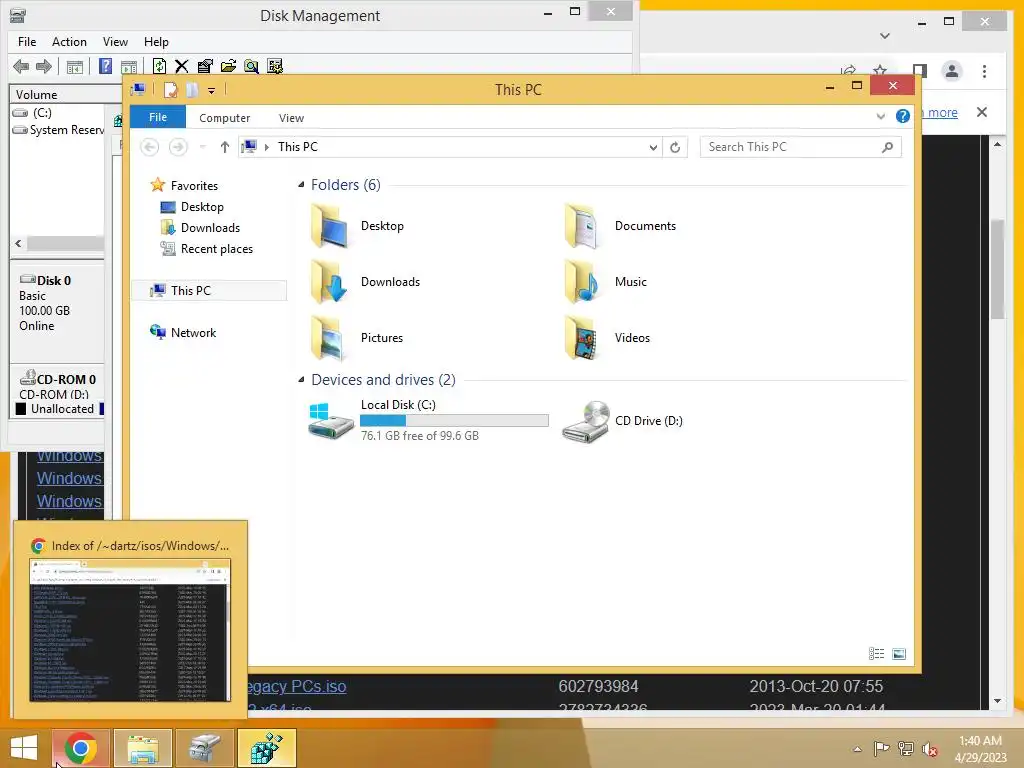The height and width of the screenshot is (768, 1024).
Task: Open the View ribbon tab
Action: (x=291, y=118)
